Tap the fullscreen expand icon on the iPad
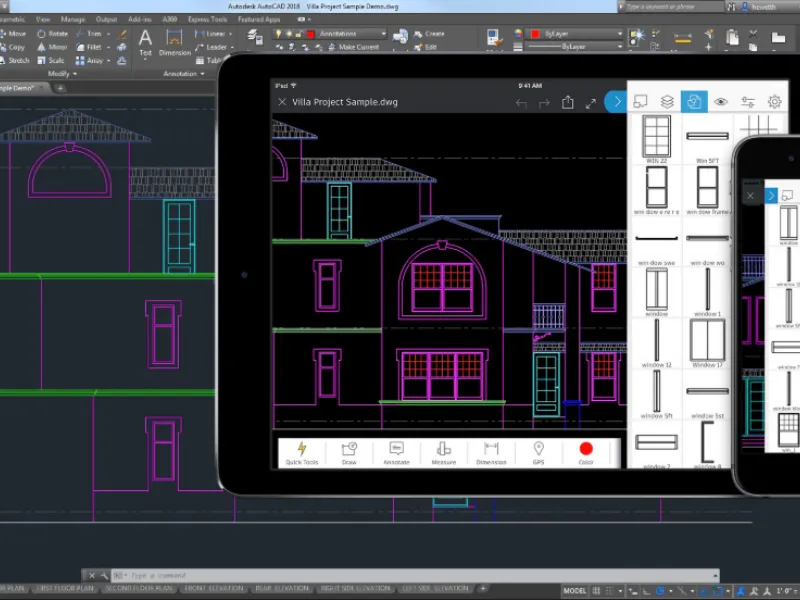 click(591, 103)
